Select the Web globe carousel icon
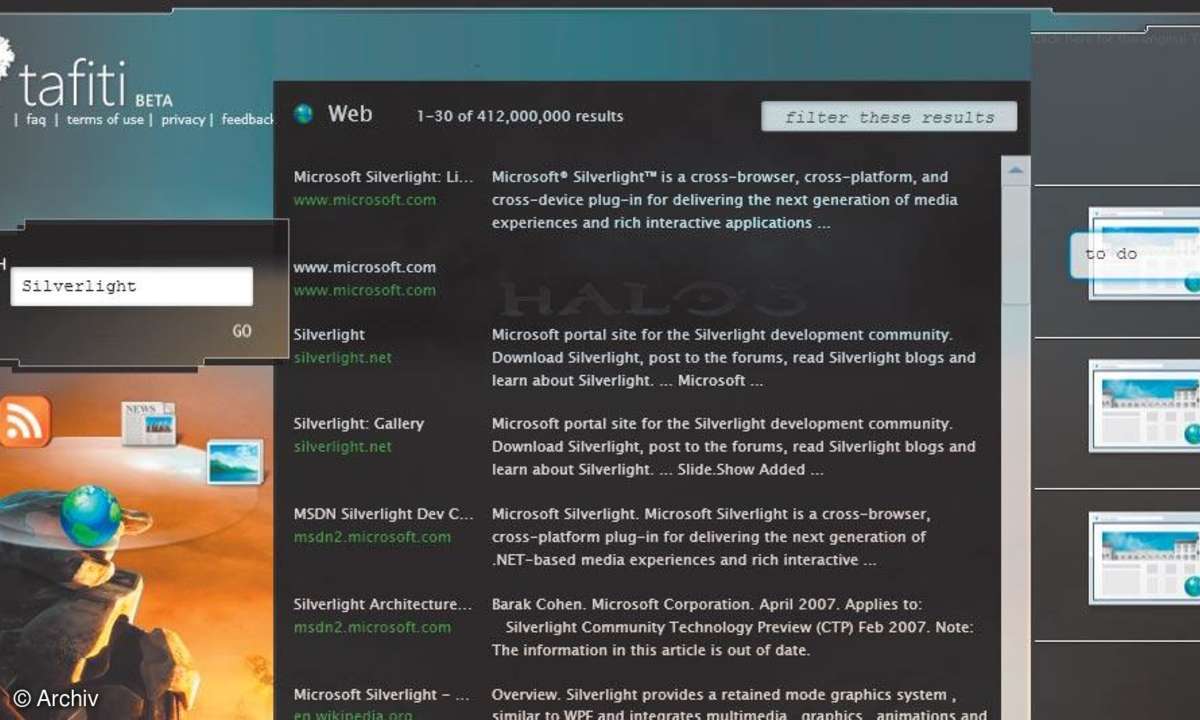 [90, 516]
